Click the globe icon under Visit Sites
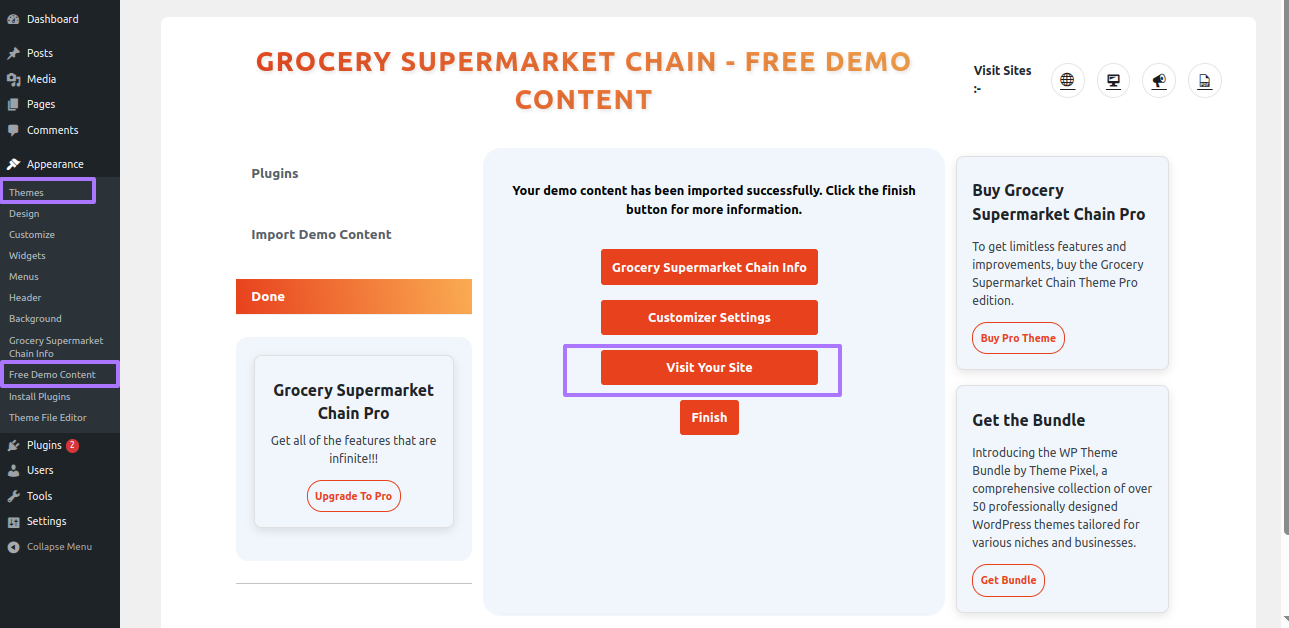The image size is (1289, 628). pos(1068,81)
